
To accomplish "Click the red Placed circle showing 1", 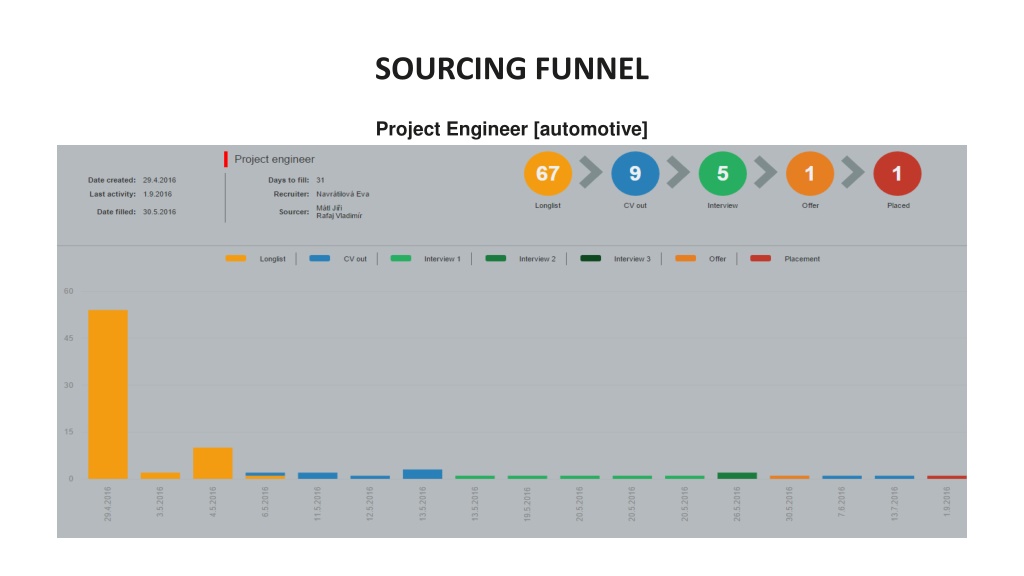I will (897, 174).
